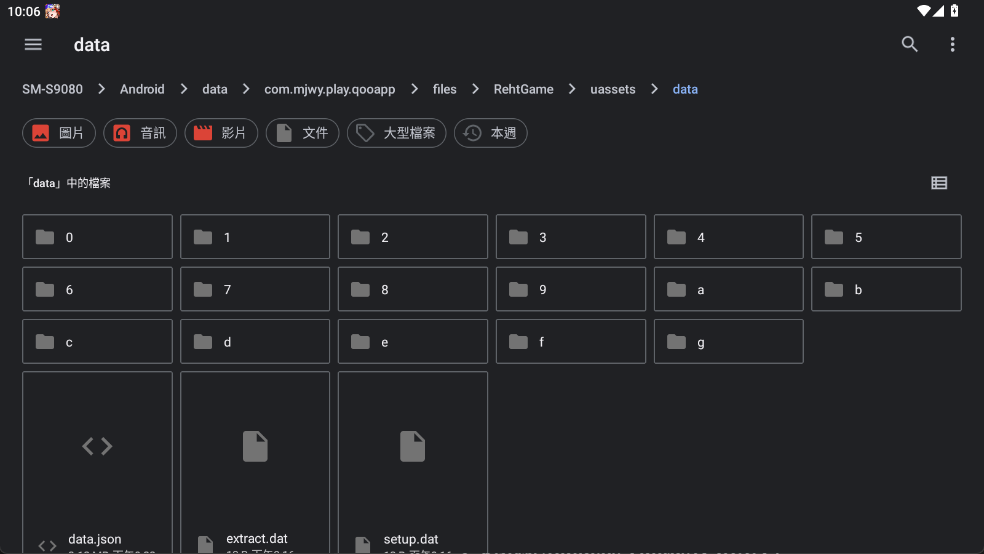Open folder 3
This screenshot has height=554, width=984.
570,237
